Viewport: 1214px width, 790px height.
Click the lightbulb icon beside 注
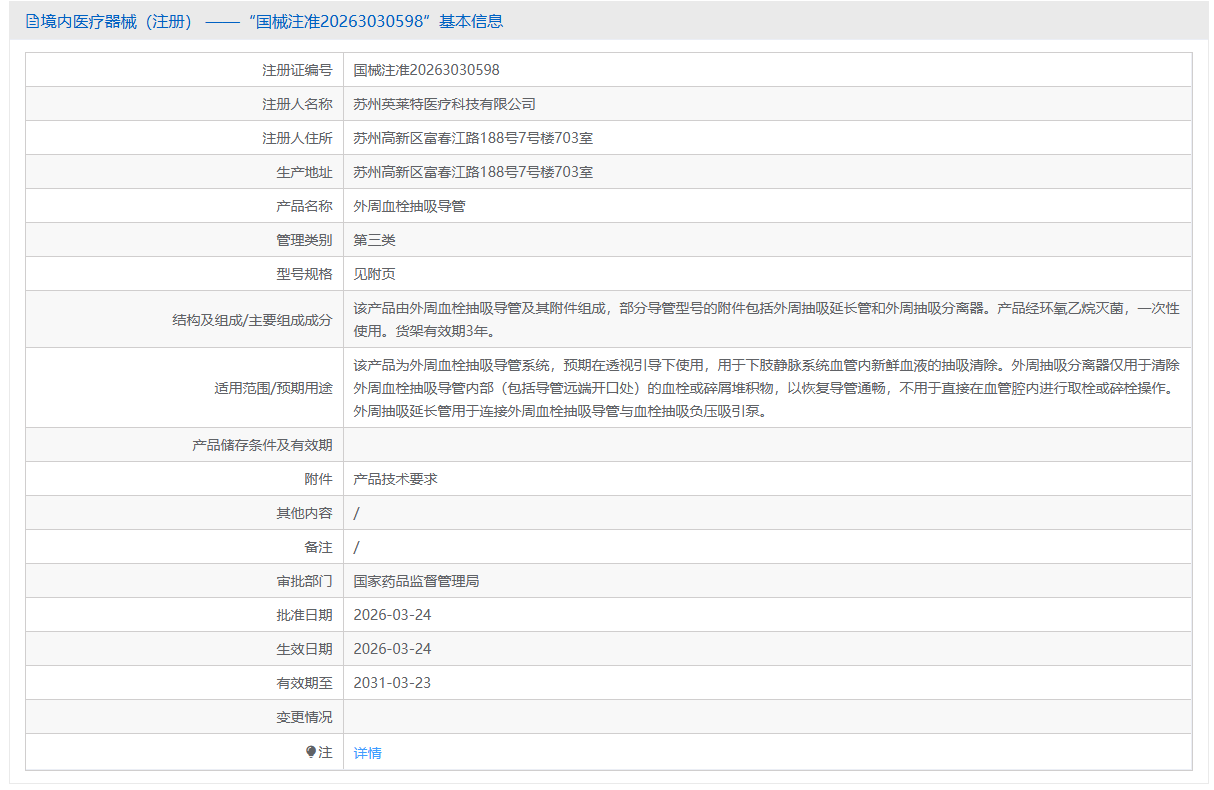[311, 752]
